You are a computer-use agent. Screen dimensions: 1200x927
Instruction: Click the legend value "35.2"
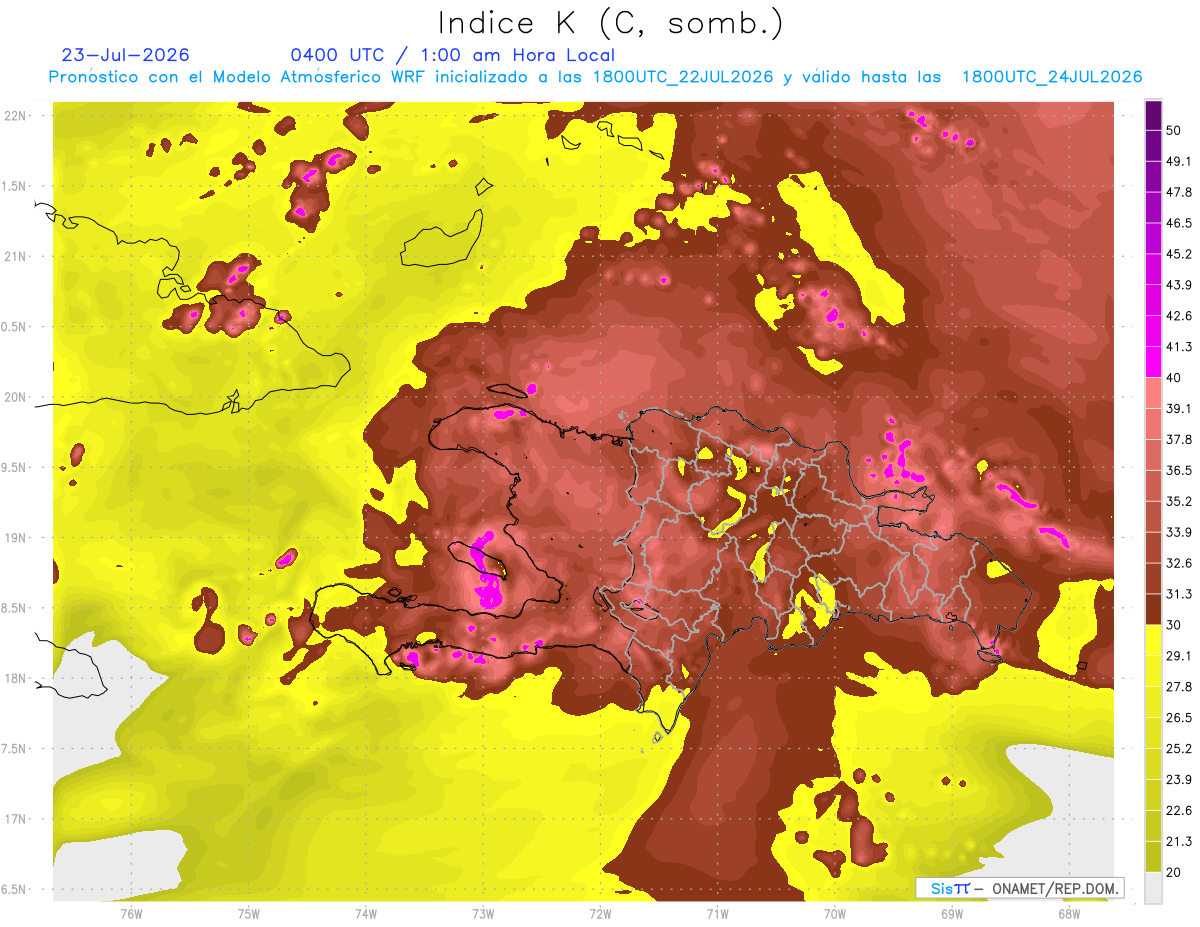pyautogui.click(x=1178, y=501)
